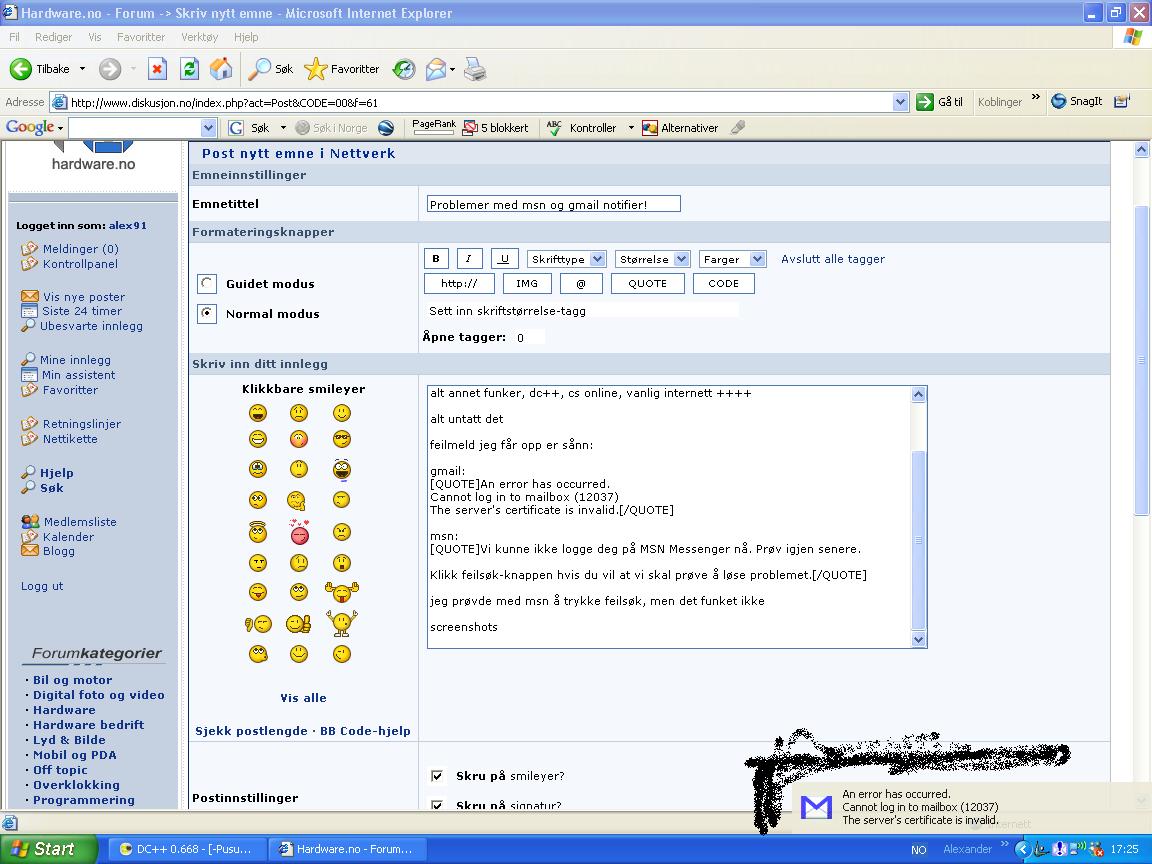Open the Fil menu
The width and height of the screenshot is (1152, 864).
(x=14, y=37)
